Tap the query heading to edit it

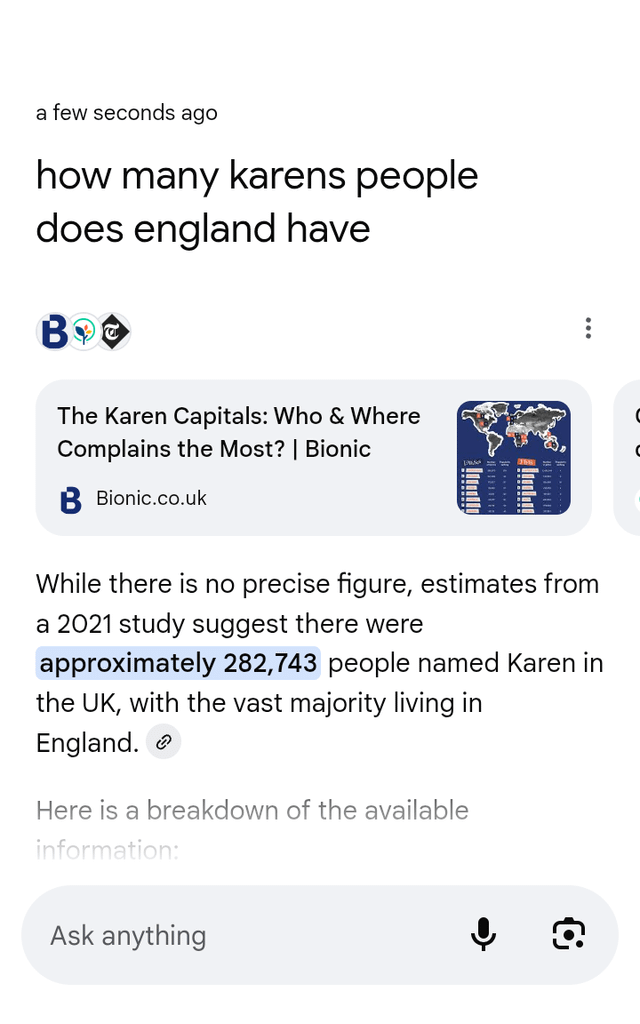tap(257, 201)
